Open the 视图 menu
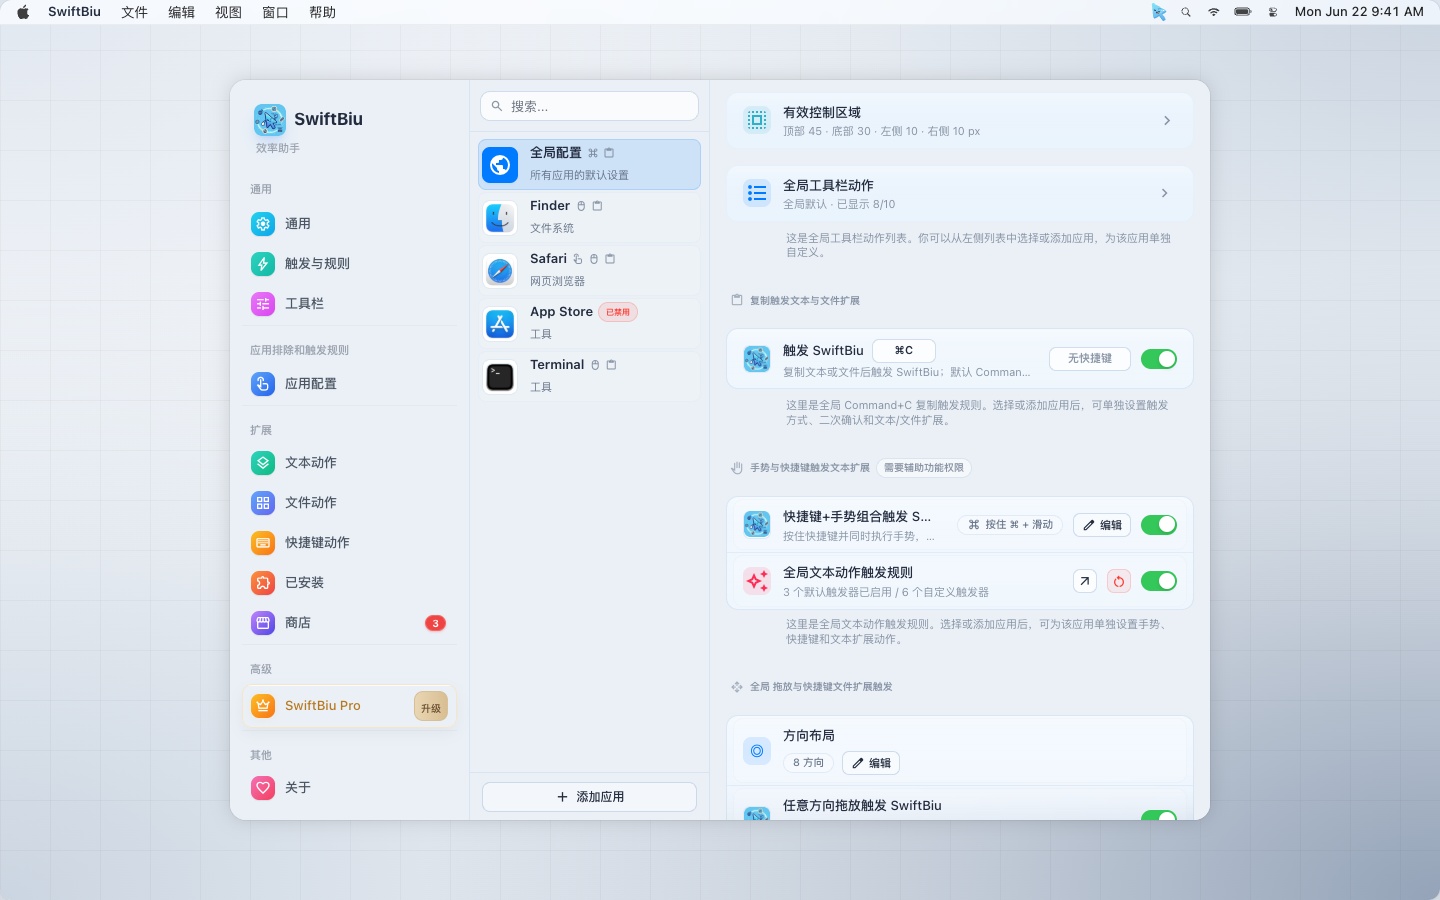Image resolution: width=1440 pixels, height=900 pixels. coord(228,12)
